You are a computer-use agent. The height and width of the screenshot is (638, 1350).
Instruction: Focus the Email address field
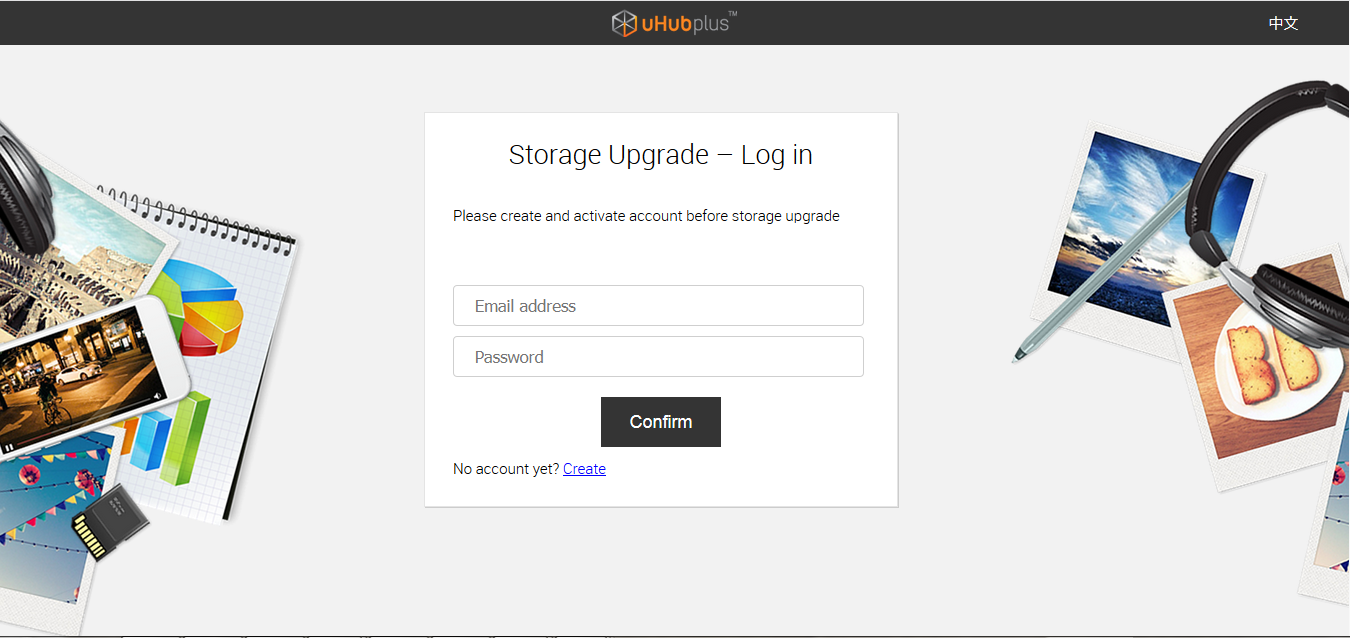(x=658, y=306)
